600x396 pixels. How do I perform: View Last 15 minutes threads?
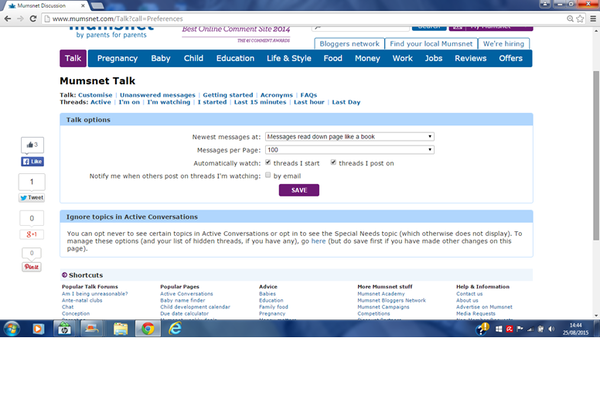pyautogui.click(x=260, y=102)
